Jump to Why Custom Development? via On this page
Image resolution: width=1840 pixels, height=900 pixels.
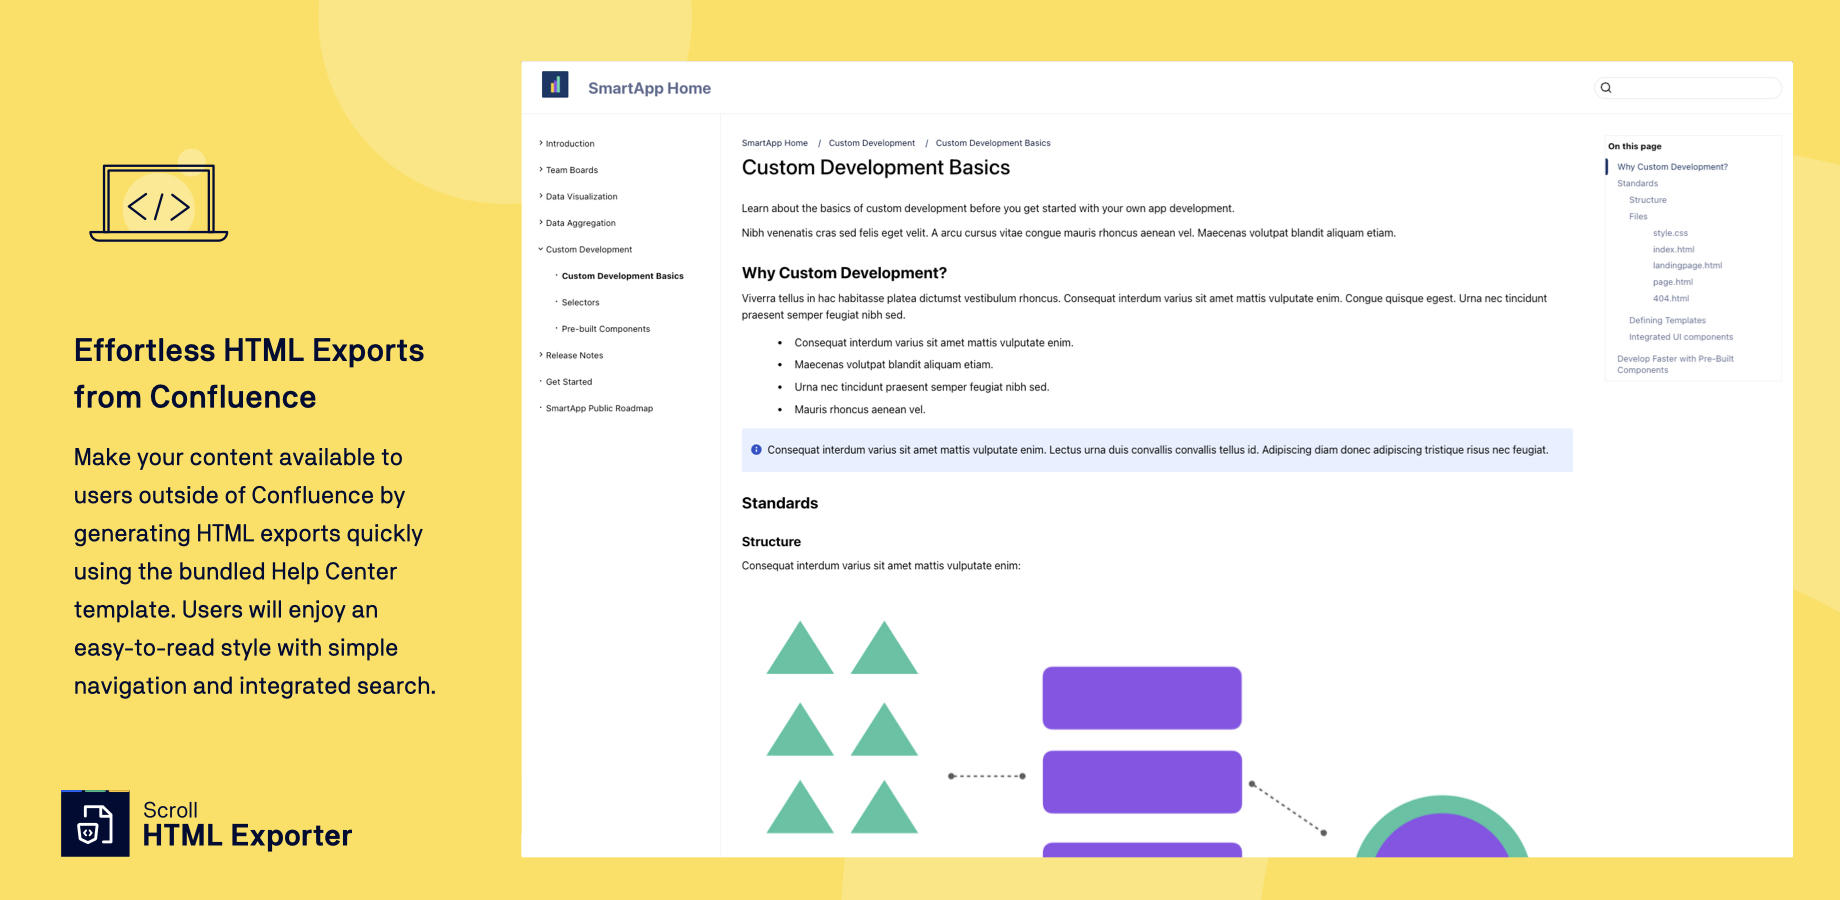pos(1671,166)
